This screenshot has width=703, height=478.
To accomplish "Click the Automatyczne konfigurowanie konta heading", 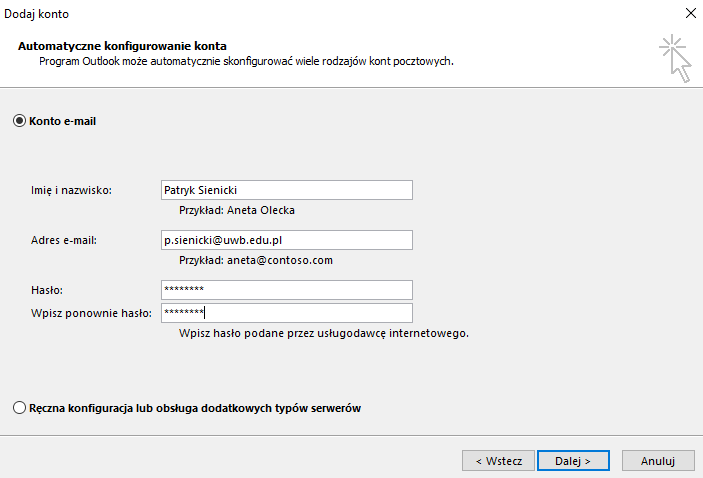I will [122, 46].
